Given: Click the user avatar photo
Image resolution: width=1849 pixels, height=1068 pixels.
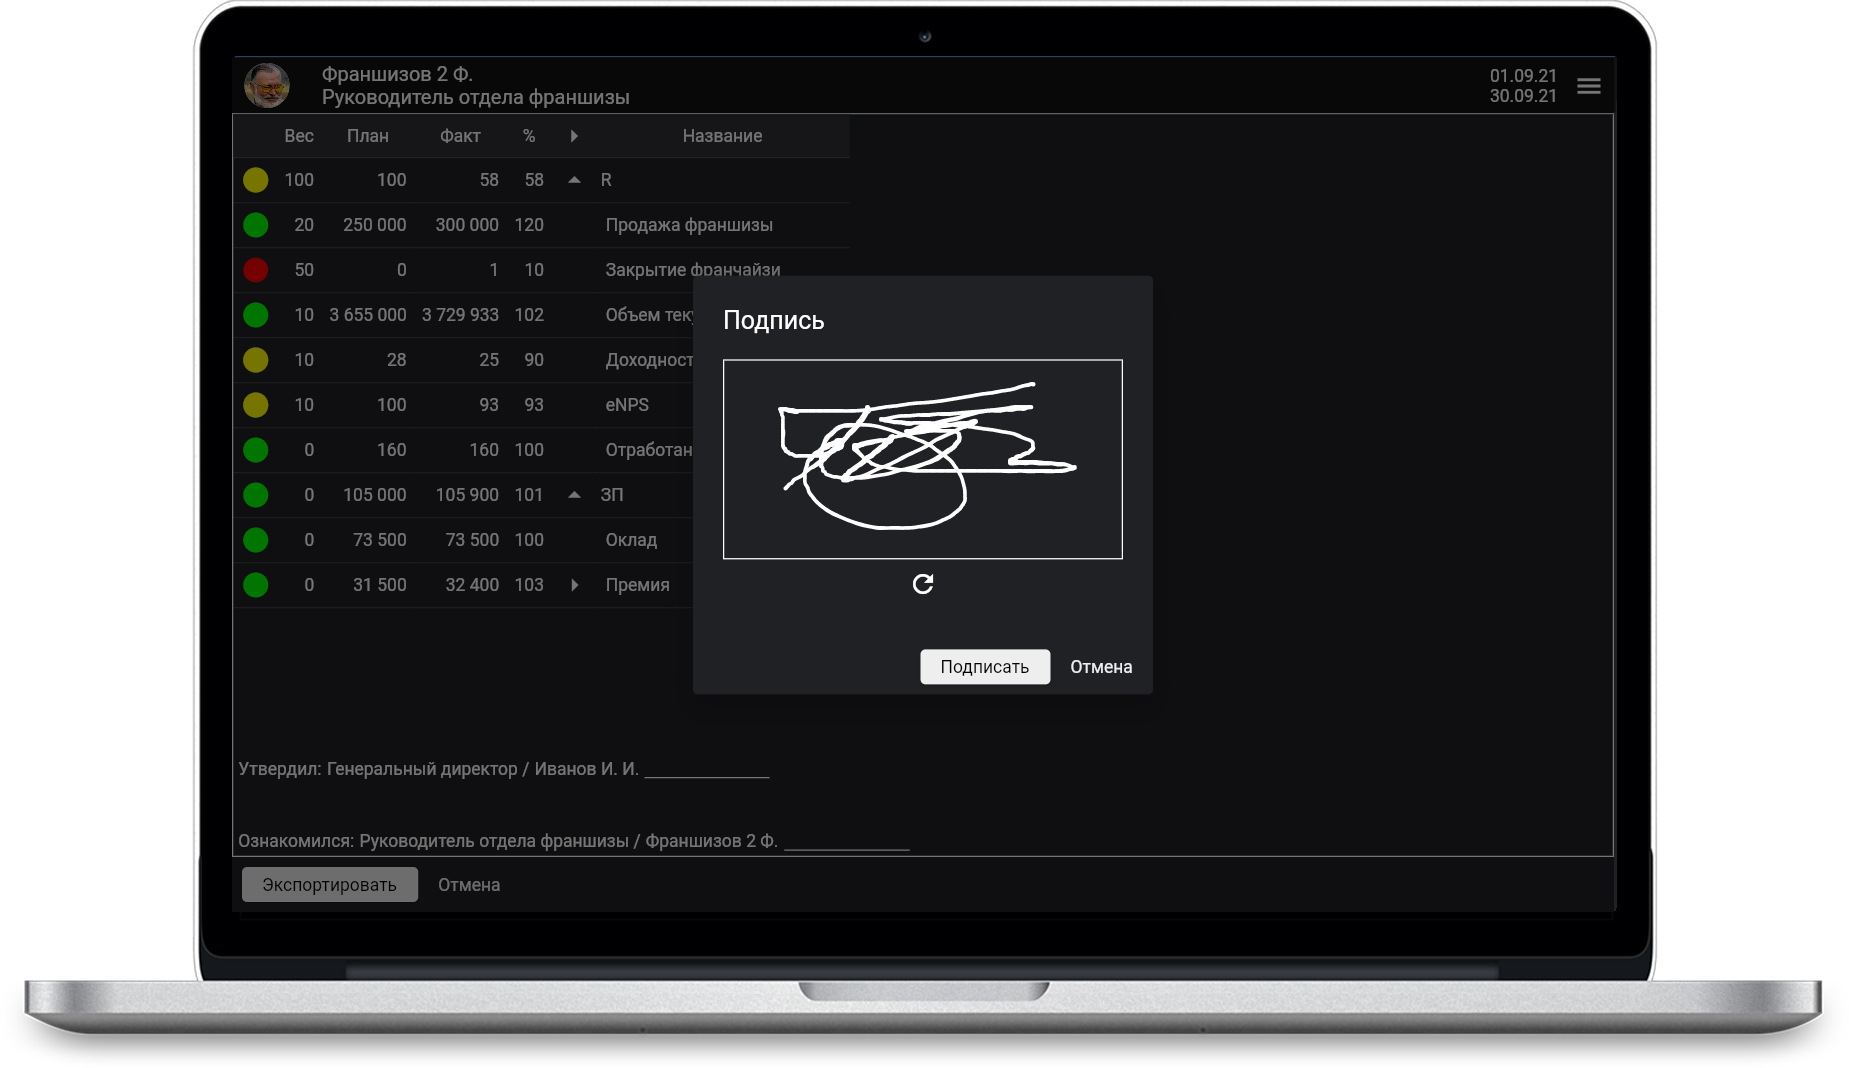Looking at the screenshot, I should (x=267, y=86).
